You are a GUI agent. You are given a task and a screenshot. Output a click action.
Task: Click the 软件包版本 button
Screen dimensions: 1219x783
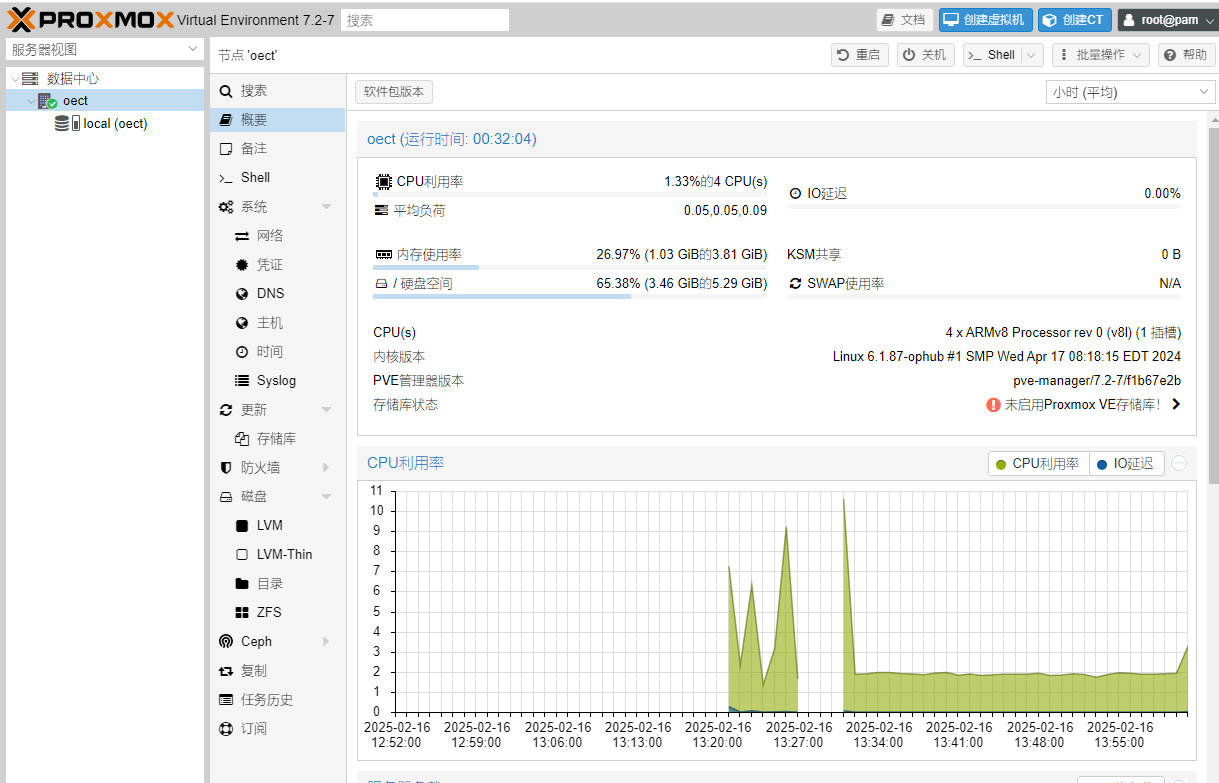click(x=394, y=92)
